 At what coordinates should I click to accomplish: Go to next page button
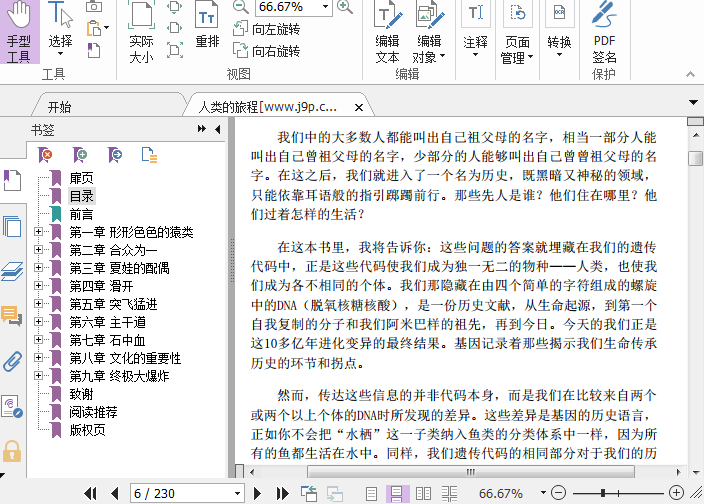click(x=257, y=494)
